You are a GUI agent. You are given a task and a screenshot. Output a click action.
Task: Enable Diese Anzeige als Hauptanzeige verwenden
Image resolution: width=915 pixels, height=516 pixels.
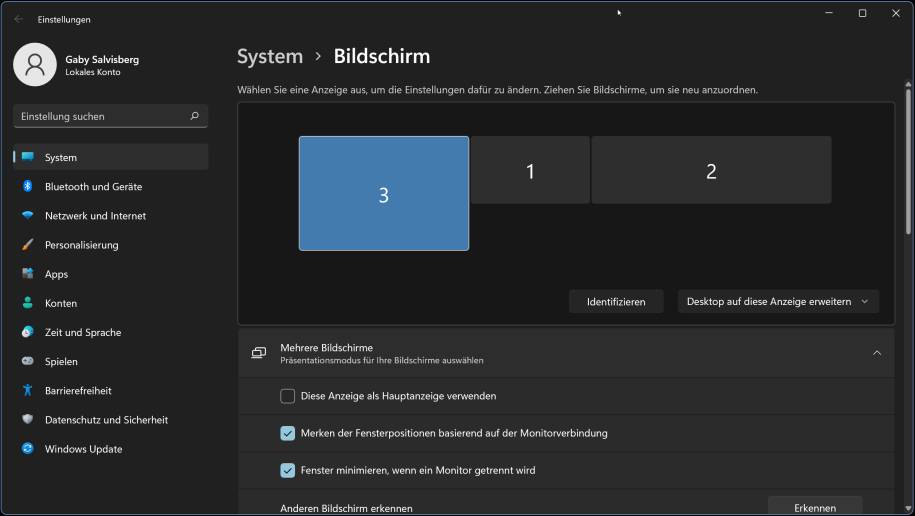[288, 396]
